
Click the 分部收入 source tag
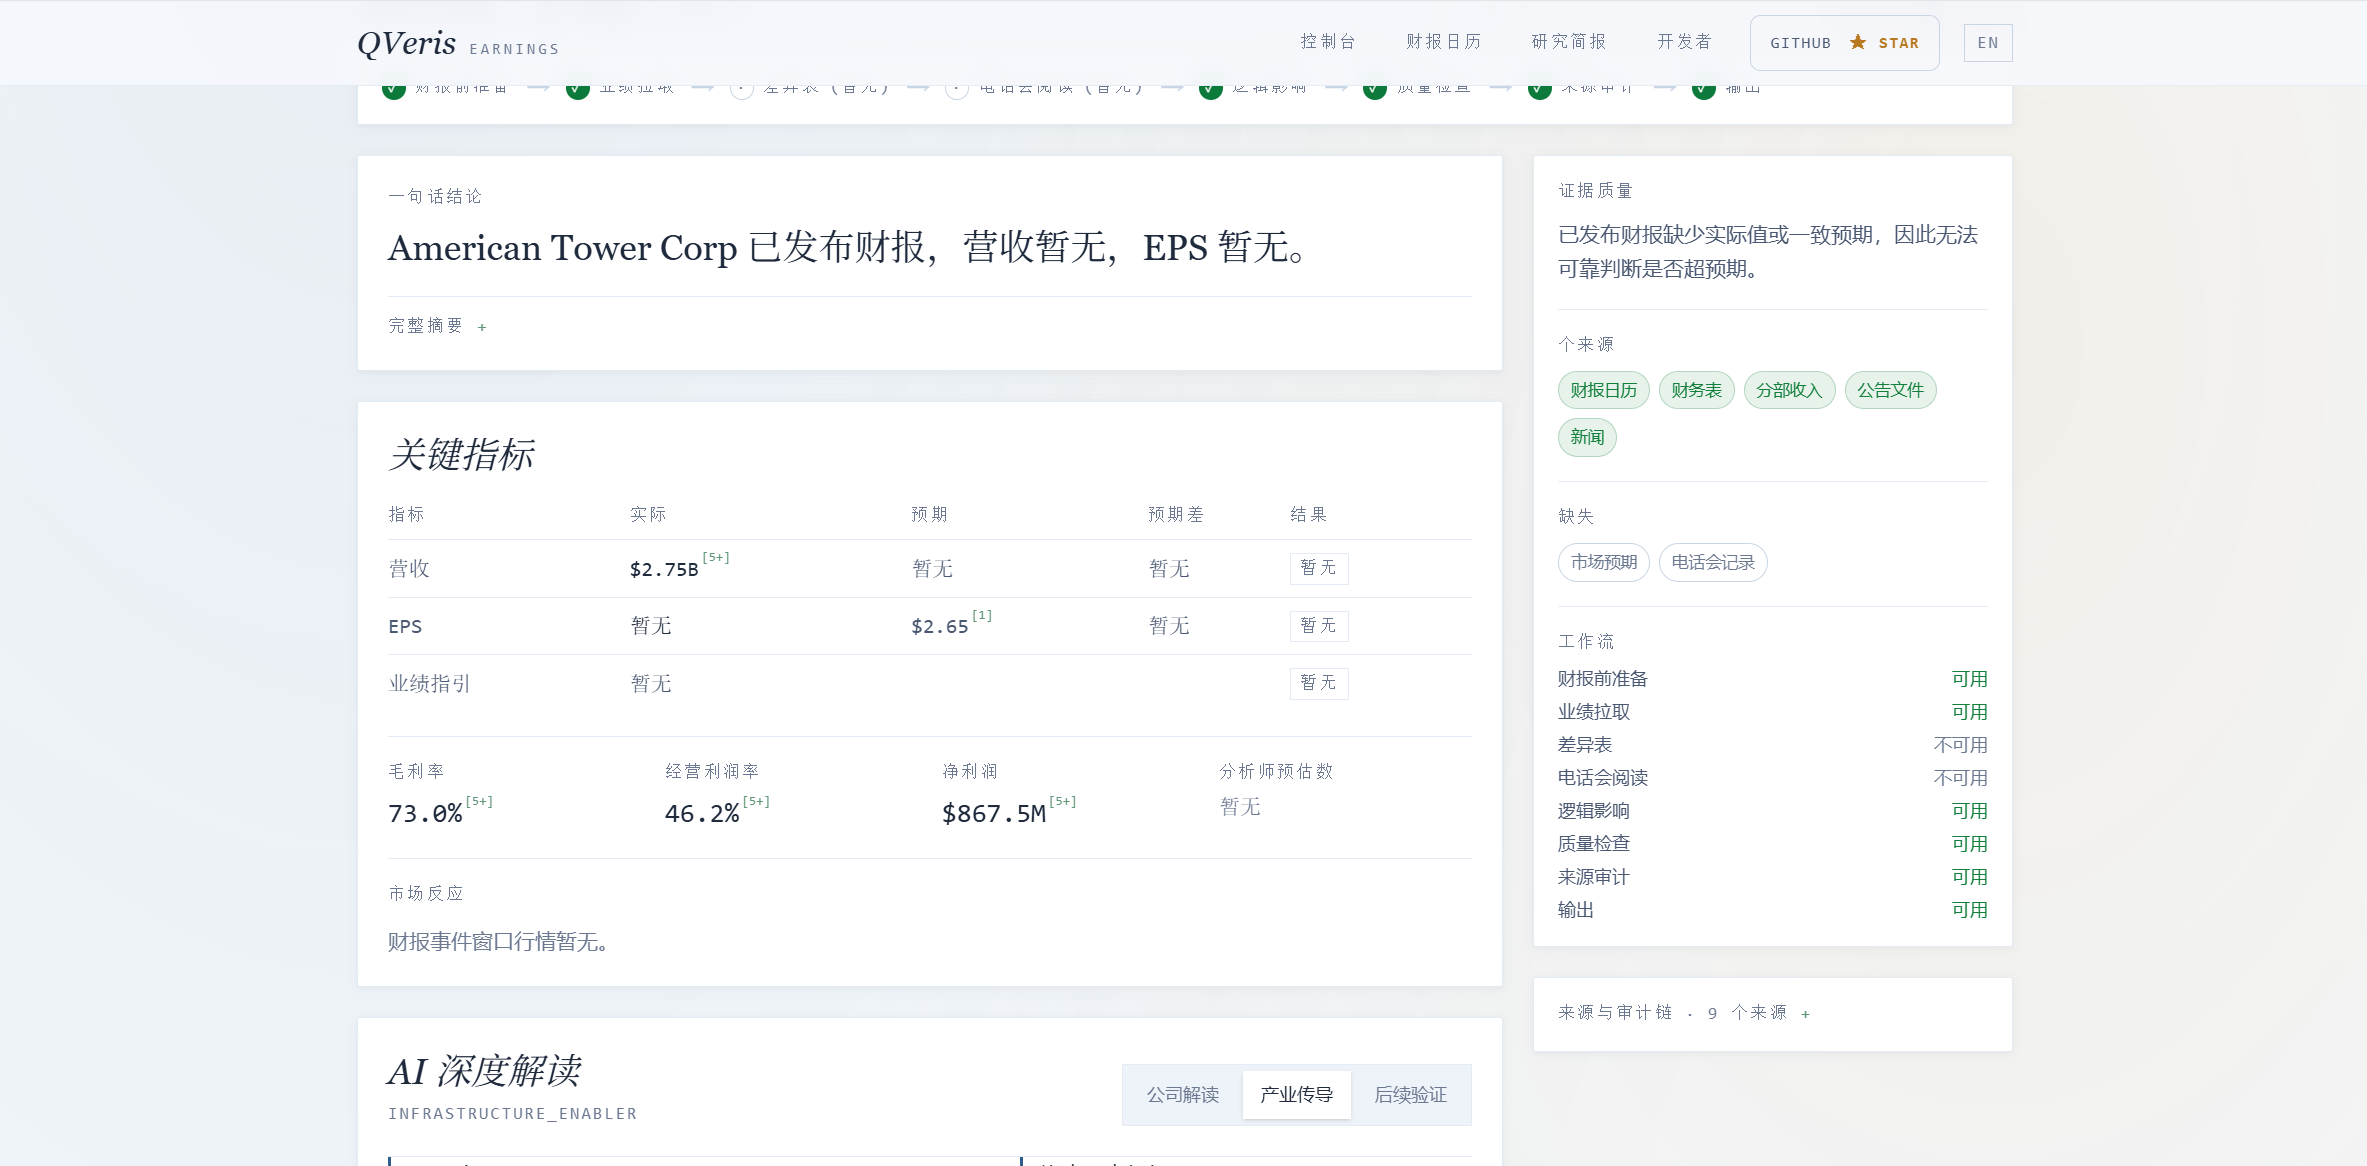(x=1790, y=390)
